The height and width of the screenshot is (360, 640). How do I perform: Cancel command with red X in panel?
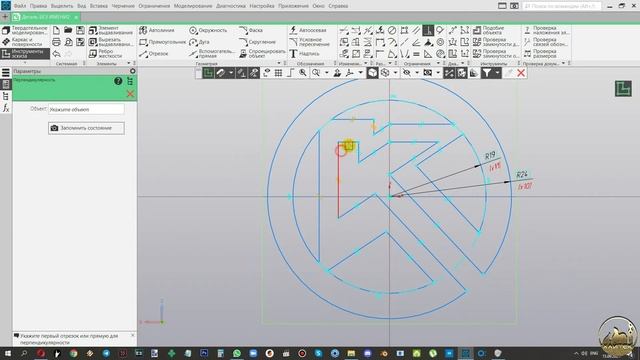130,94
